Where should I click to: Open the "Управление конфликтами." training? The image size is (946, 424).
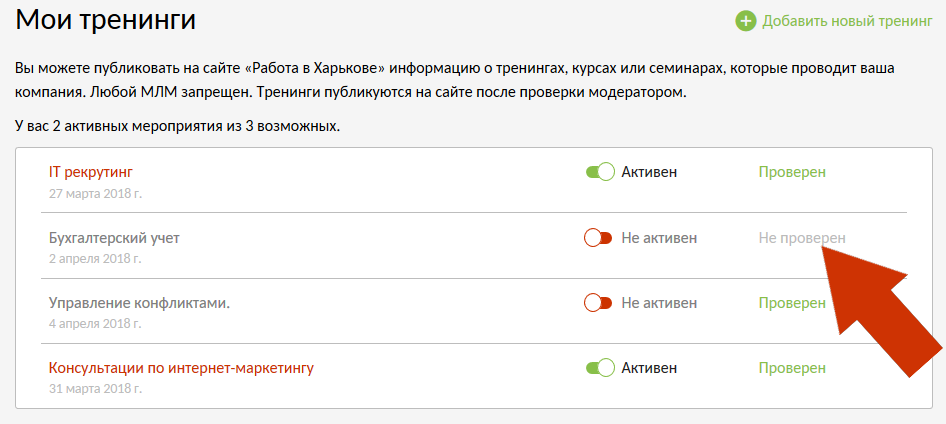[139, 302]
